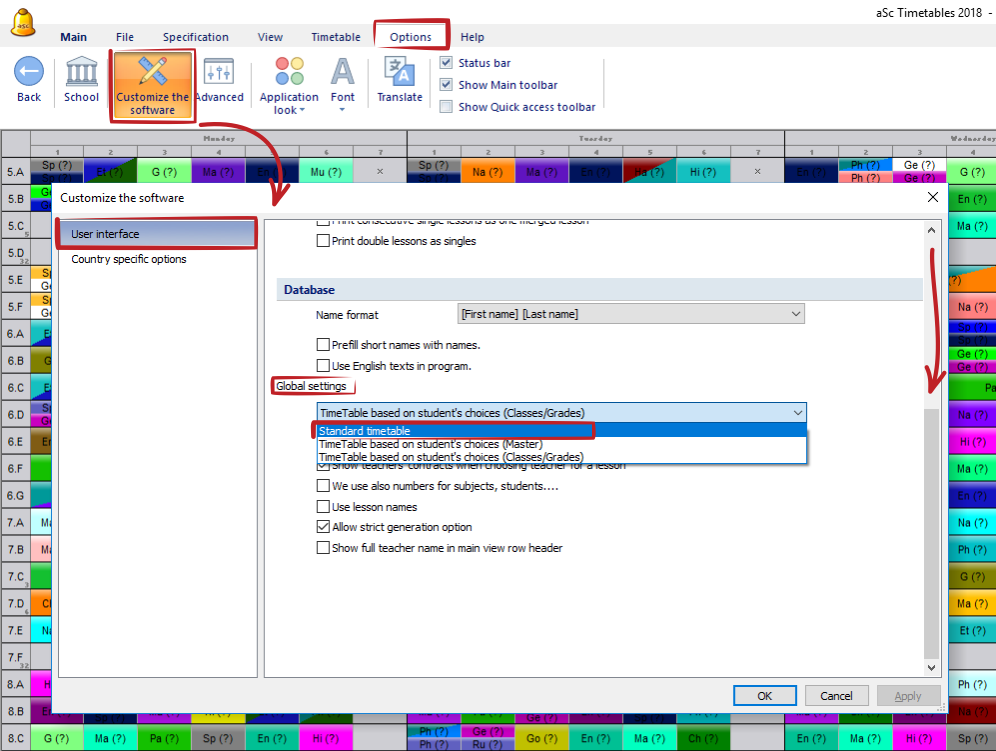Screen dimensions: 996x751
Task: Select Country specific options in sidebar
Action: [129, 259]
